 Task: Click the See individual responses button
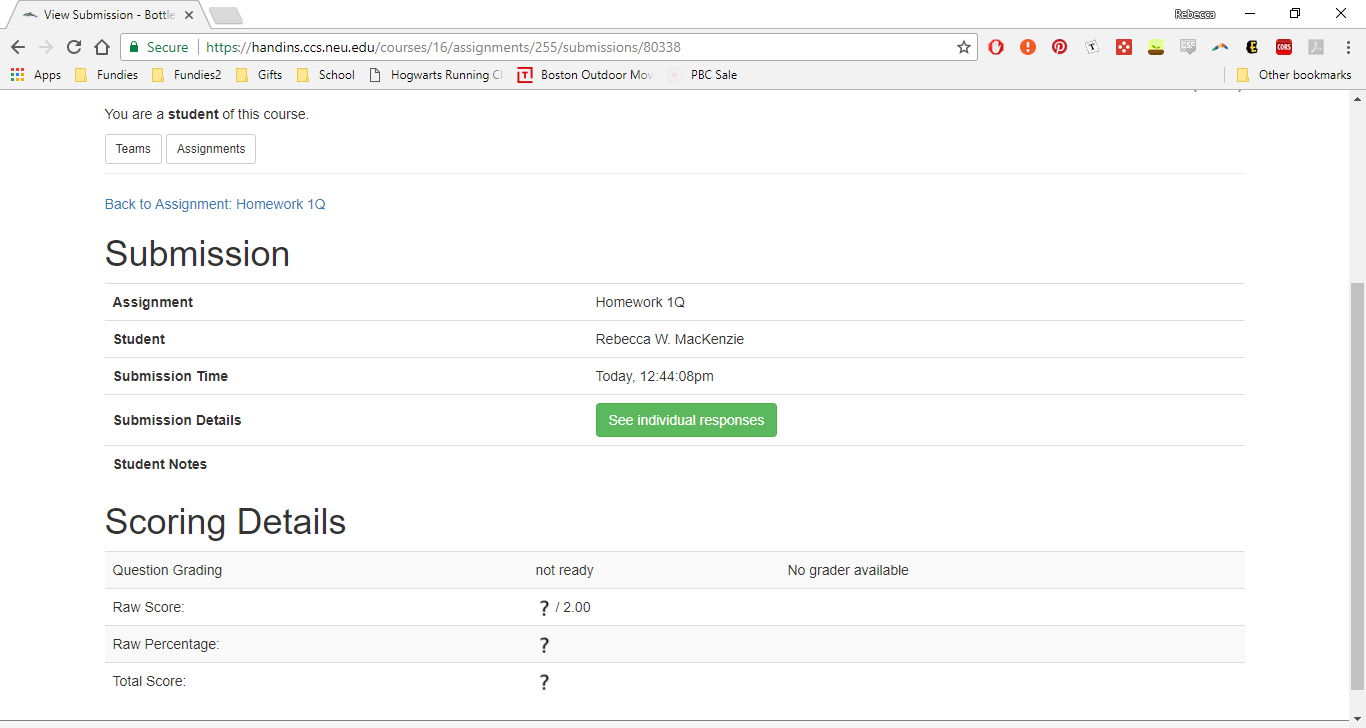[x=686, y=420]
